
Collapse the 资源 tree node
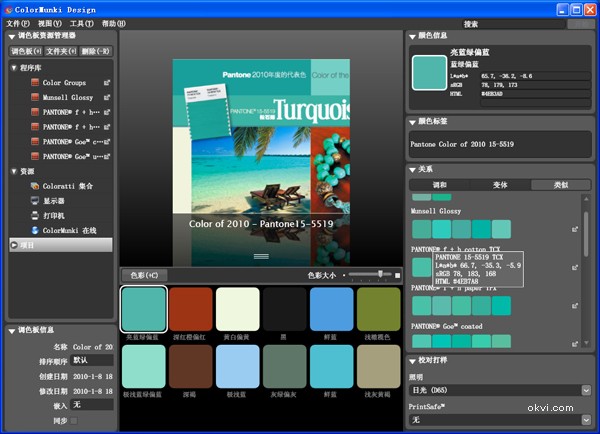point(14,171)
